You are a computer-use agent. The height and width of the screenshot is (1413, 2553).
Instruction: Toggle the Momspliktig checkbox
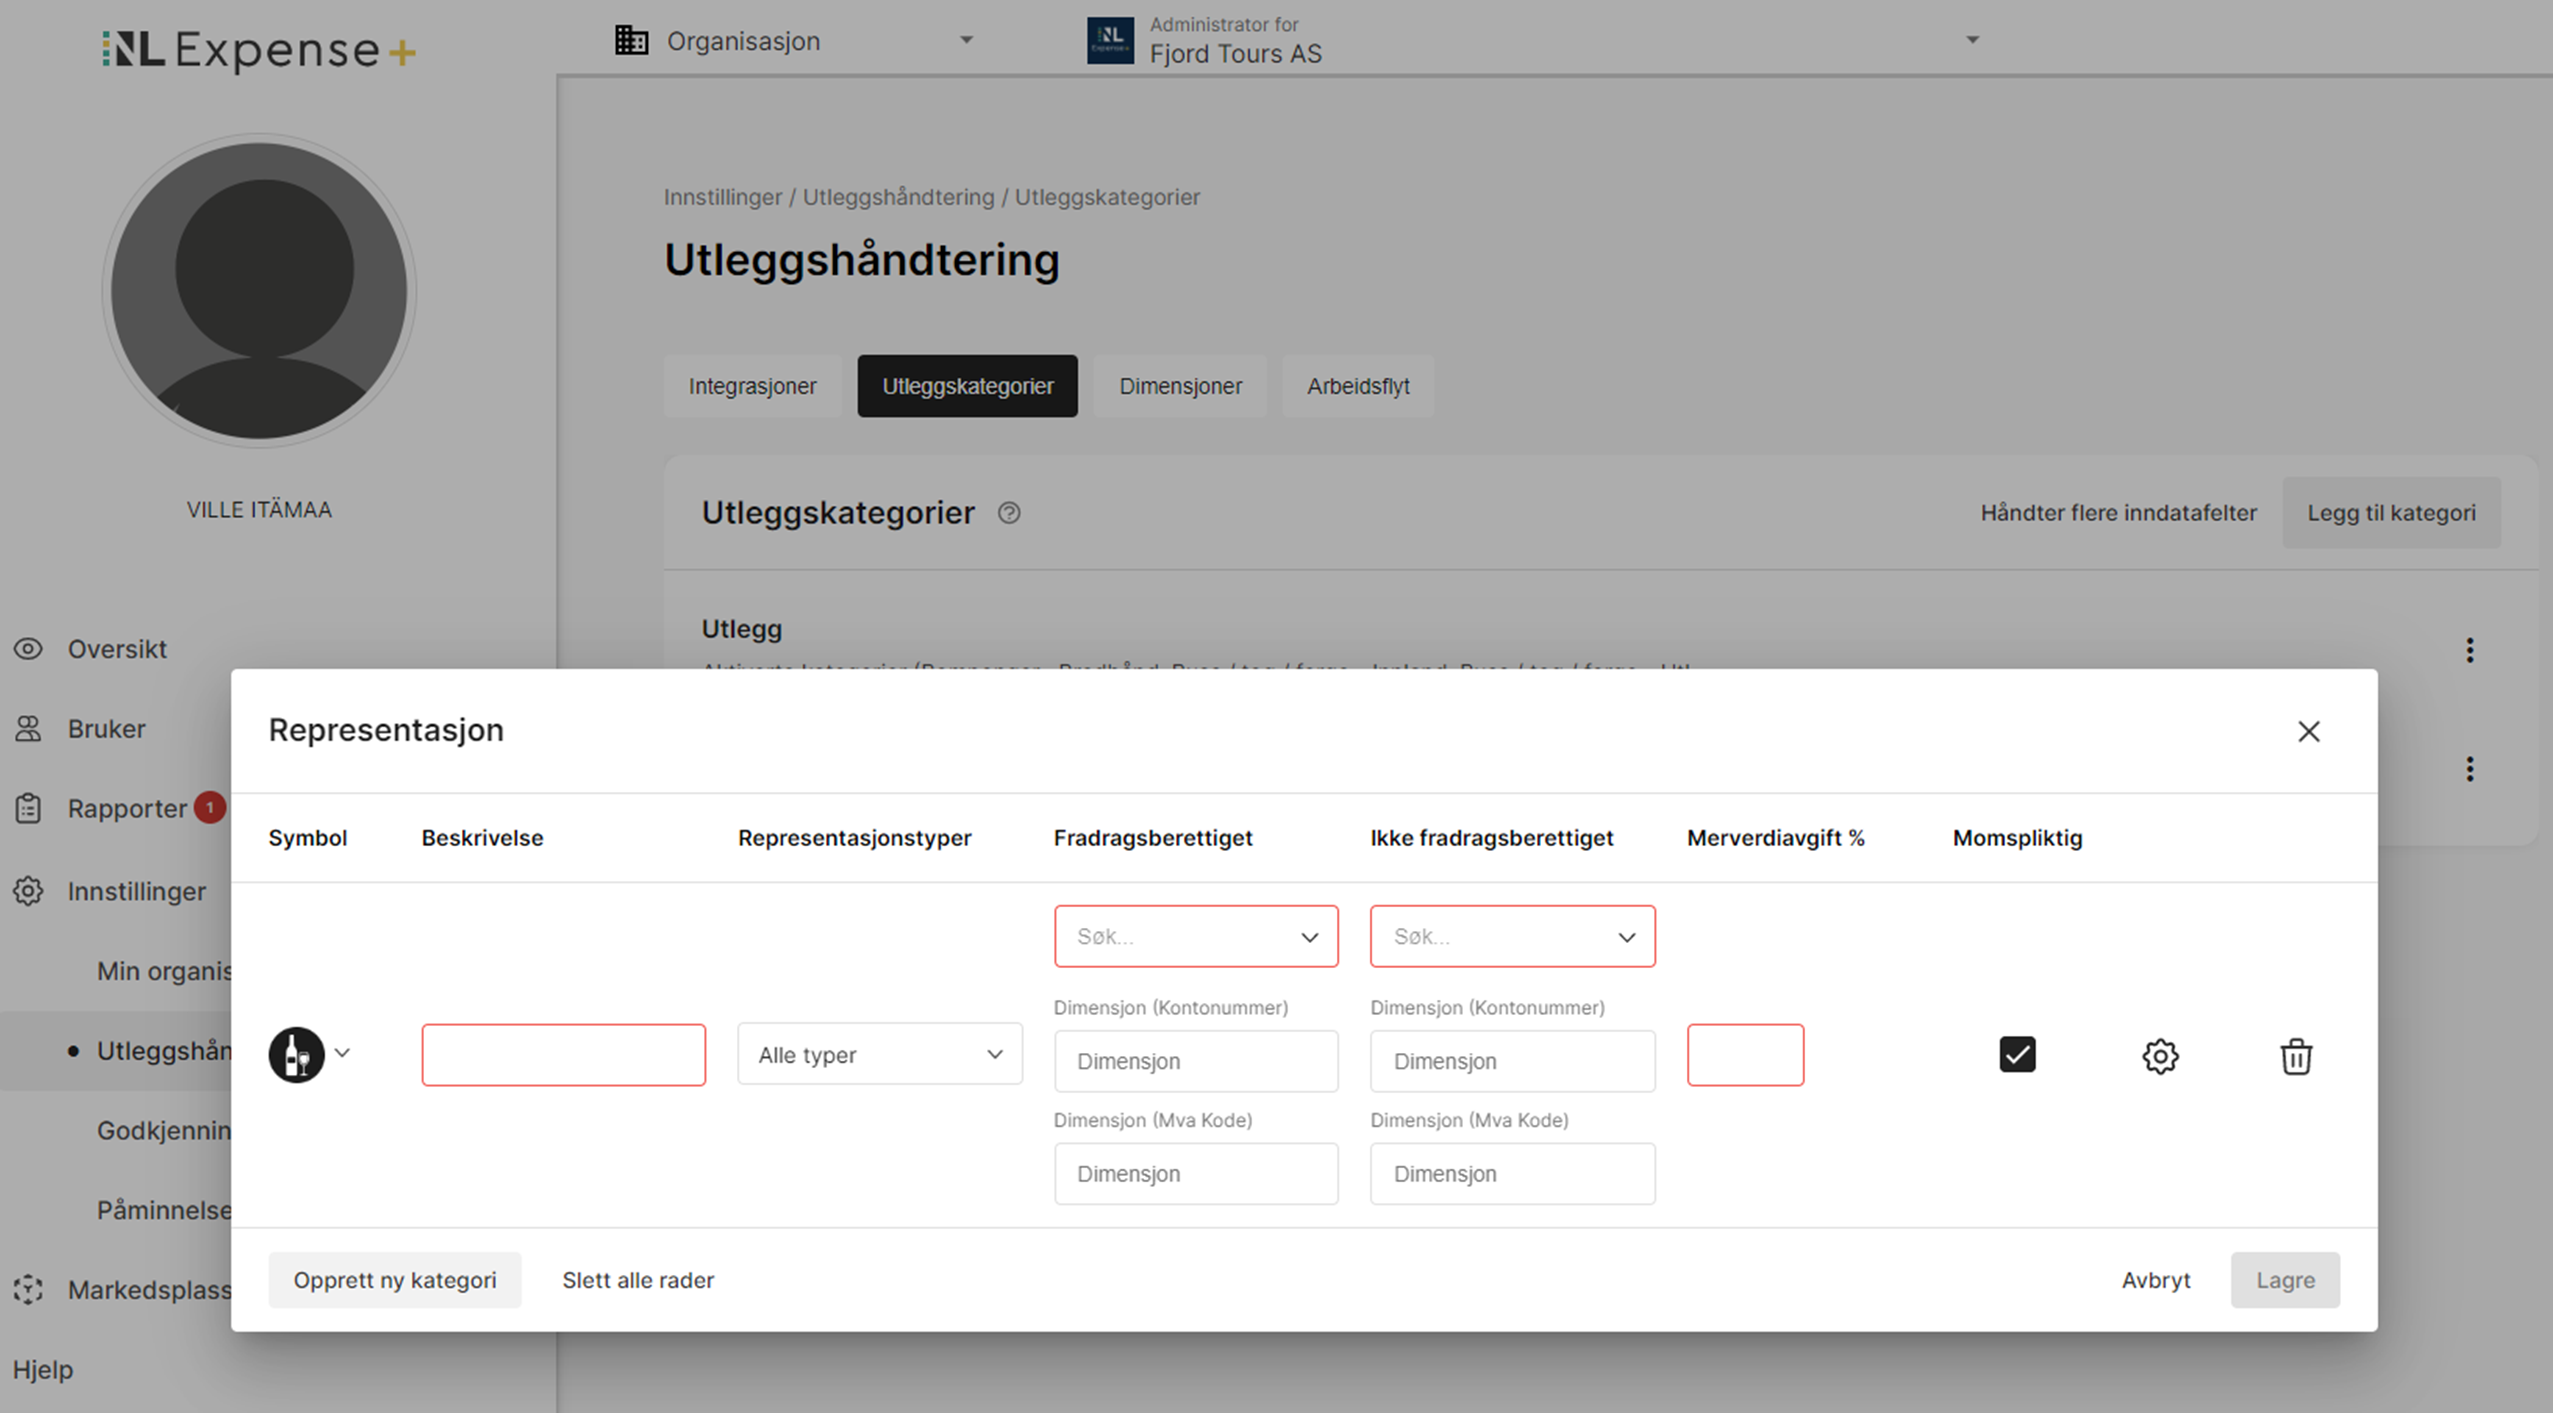pyautogui.click(x=2017, y=1054)
